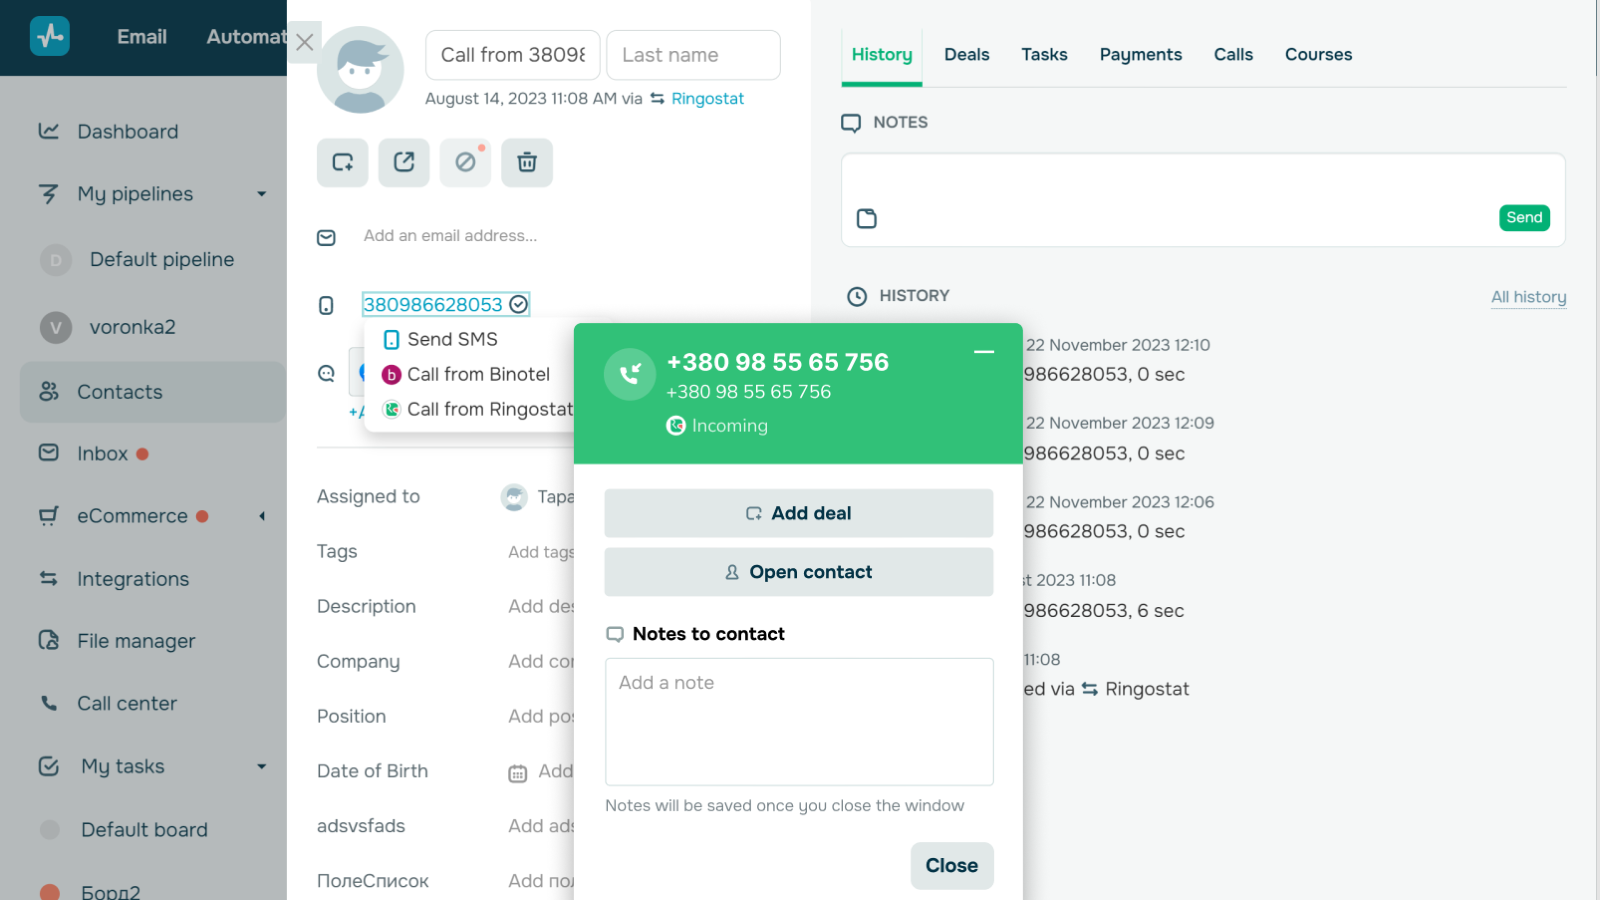The width and height of the screenshot is (1600, 900).
Task: Click the trash delete contact icon
Action: [527, 163]
